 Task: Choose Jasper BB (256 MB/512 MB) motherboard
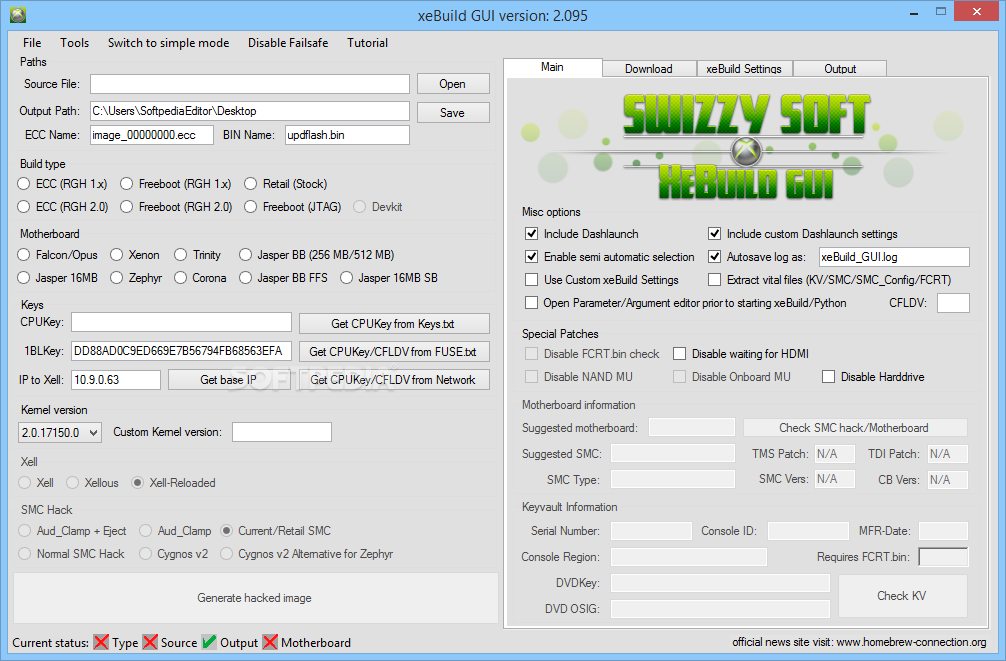pos(317,255)
